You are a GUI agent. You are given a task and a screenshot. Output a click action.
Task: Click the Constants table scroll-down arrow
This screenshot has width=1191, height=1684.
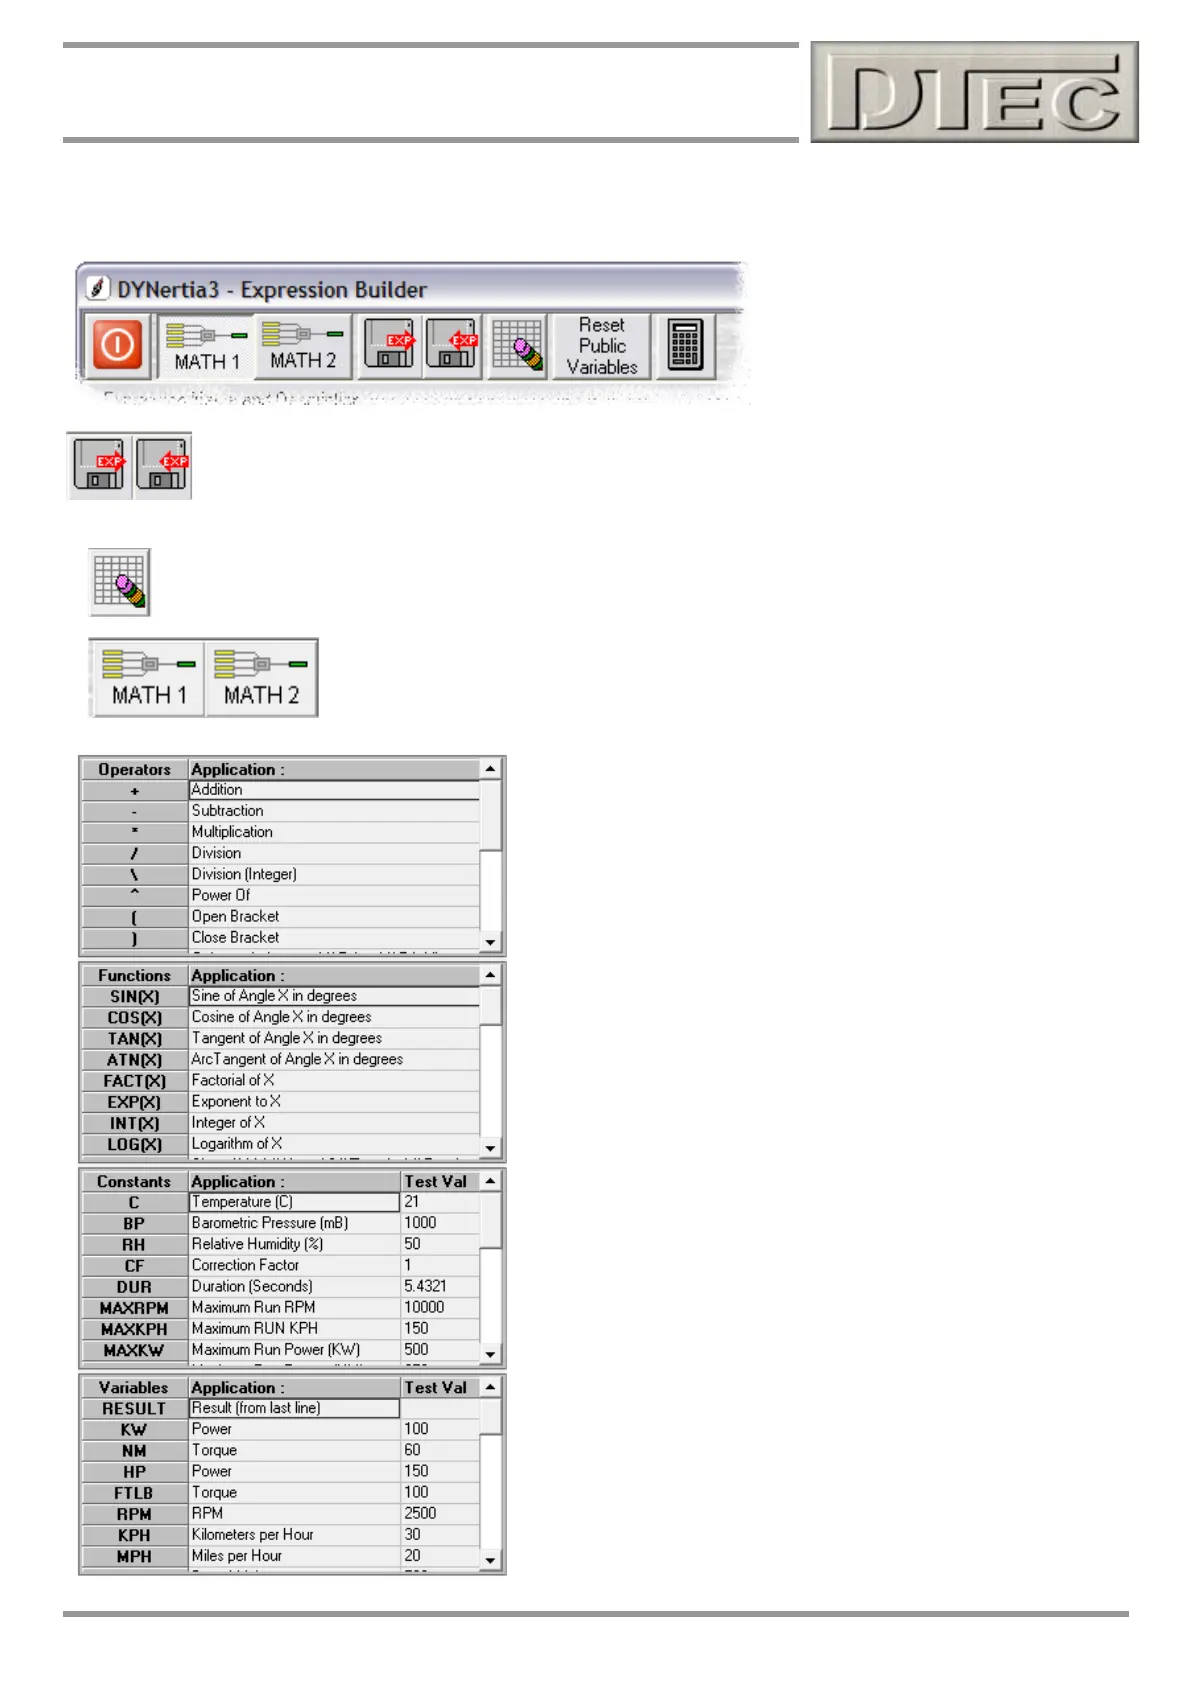tap(490, 1354)
